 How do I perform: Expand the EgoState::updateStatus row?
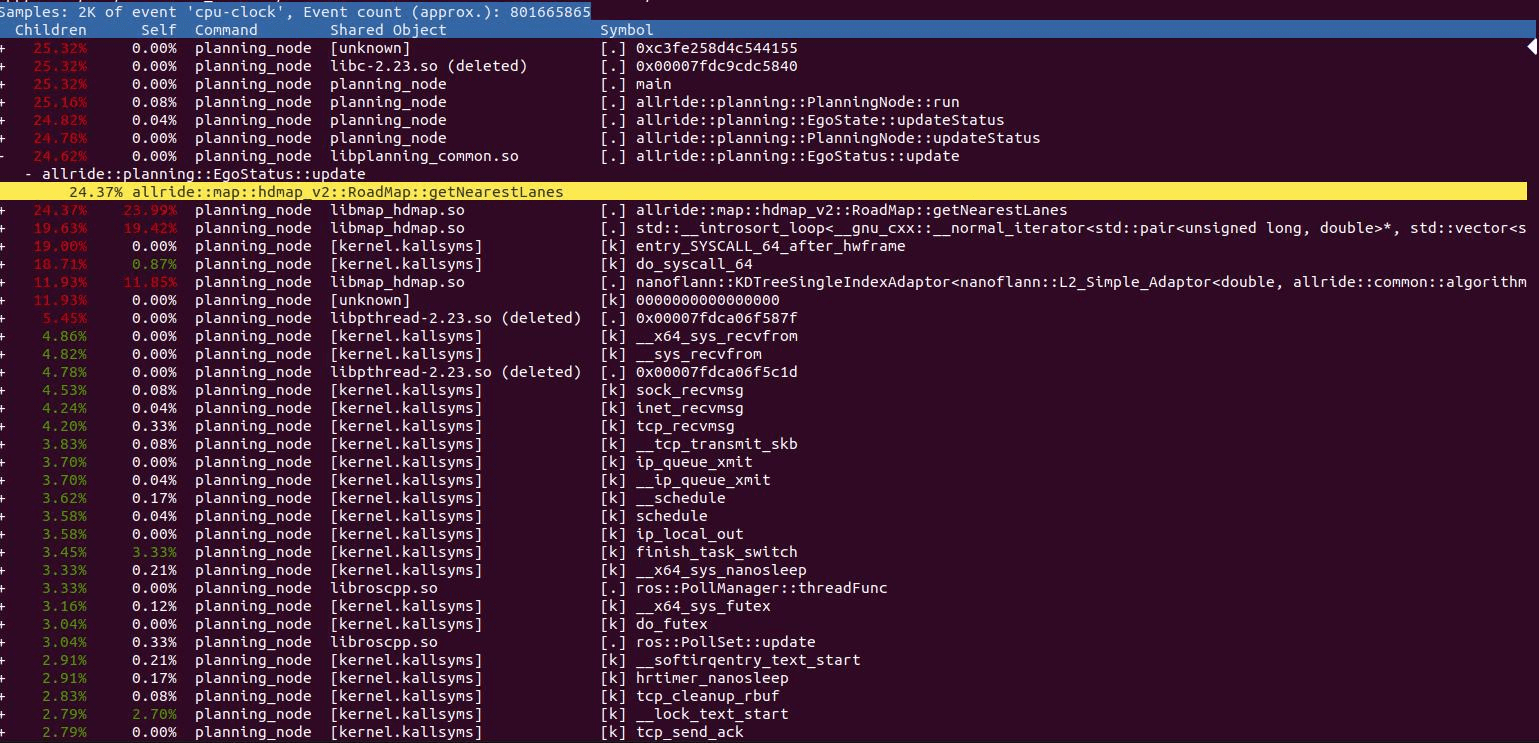pos(3,120)
